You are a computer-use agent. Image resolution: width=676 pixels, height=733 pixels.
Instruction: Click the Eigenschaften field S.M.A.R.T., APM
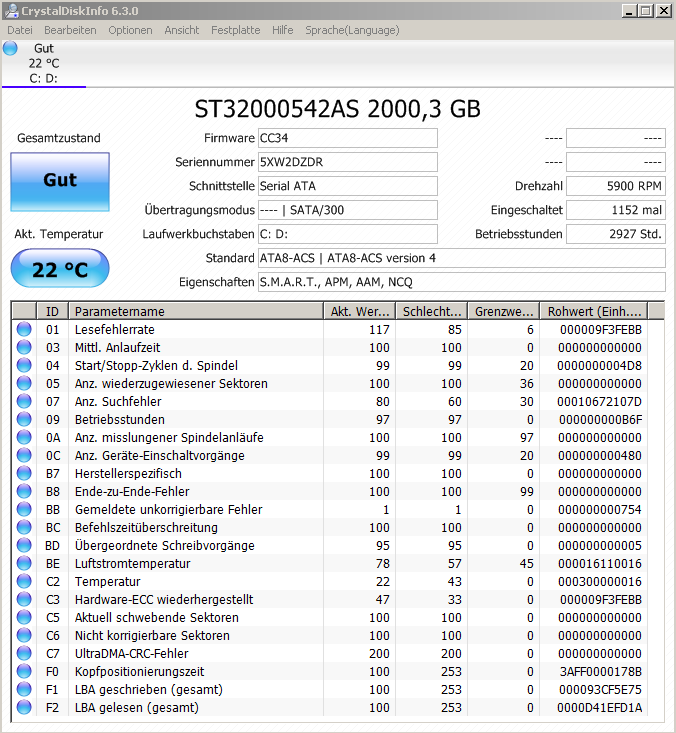point(462,282)
